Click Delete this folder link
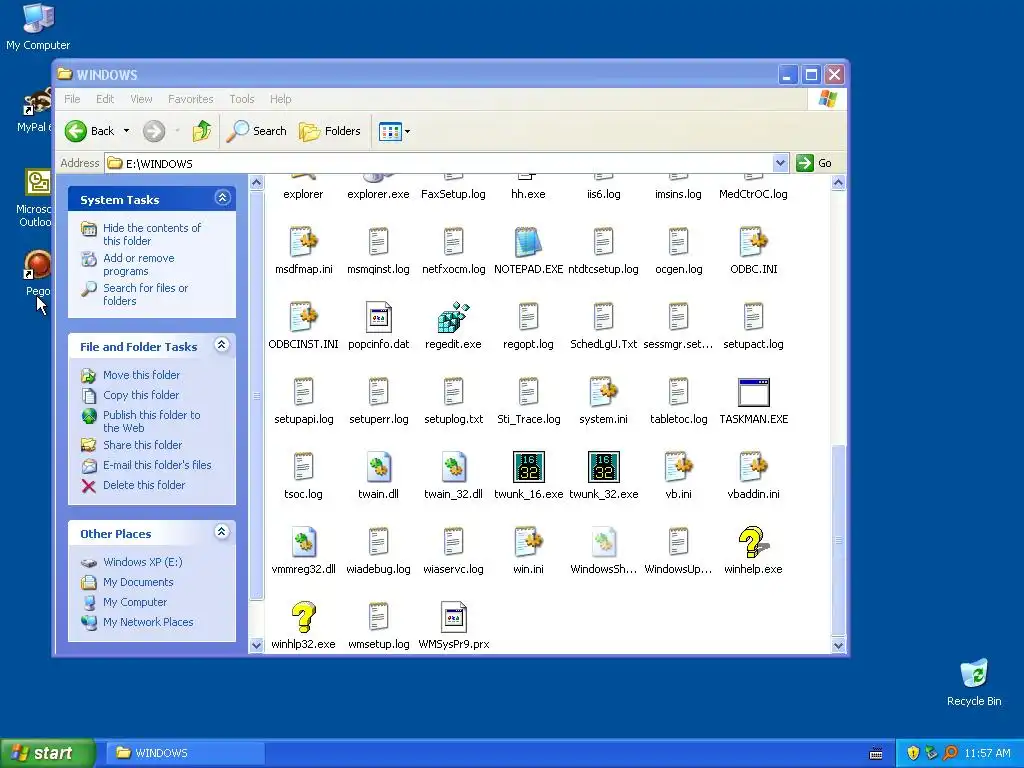Image resolution: width=1024 pixels, height=768 pixels. 144,485
